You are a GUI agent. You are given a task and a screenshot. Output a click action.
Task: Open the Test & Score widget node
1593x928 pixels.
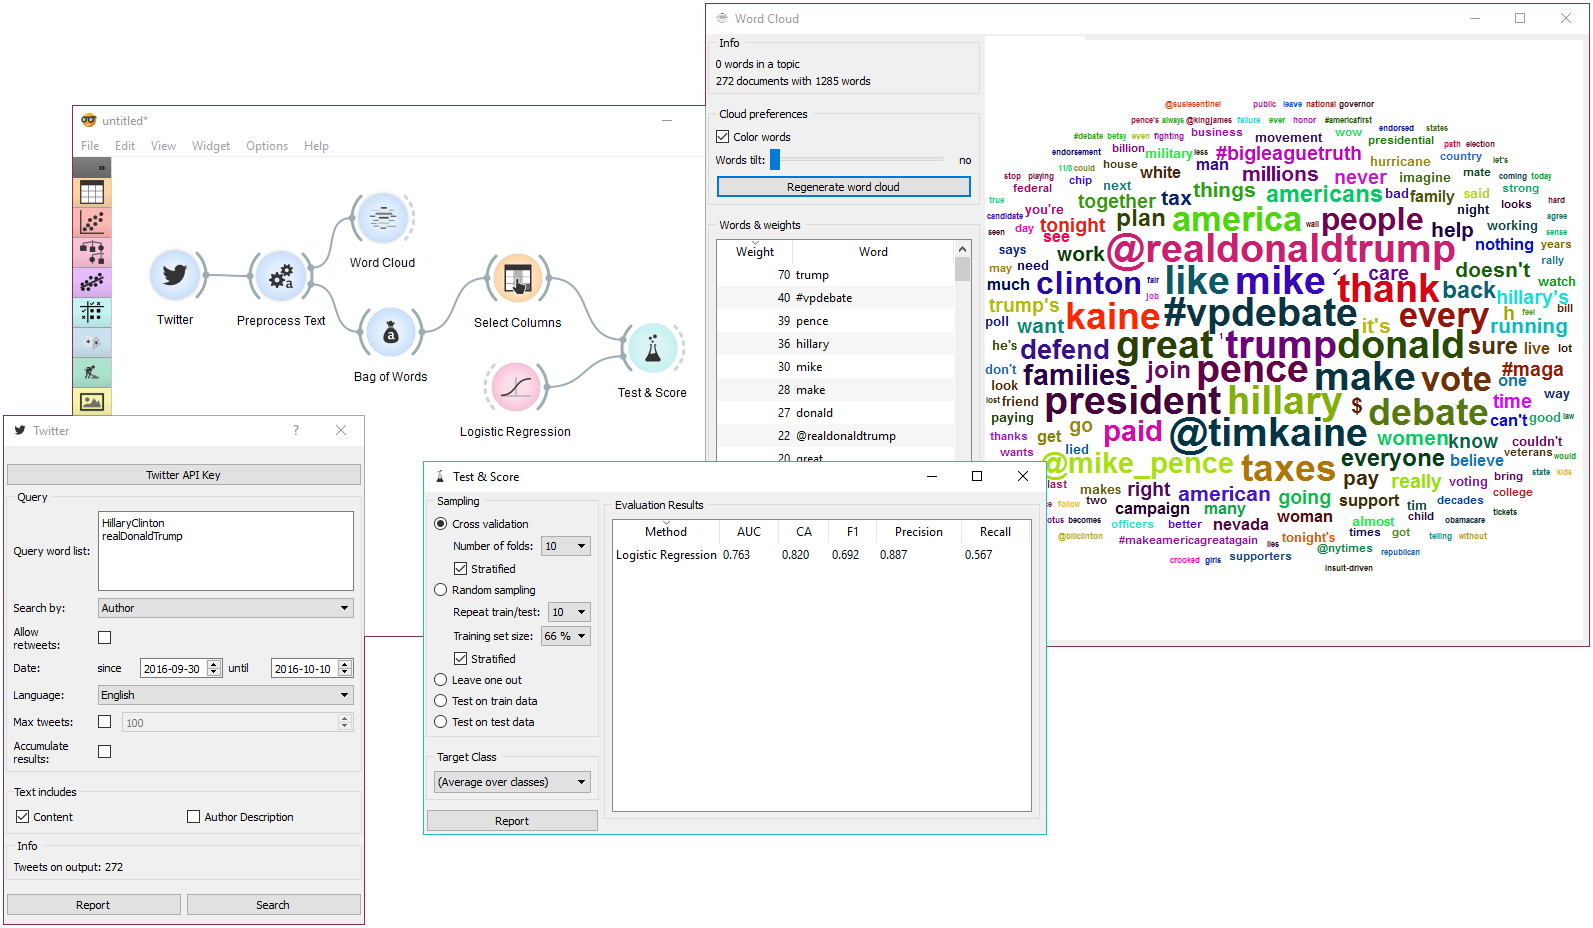click(652, 349)
